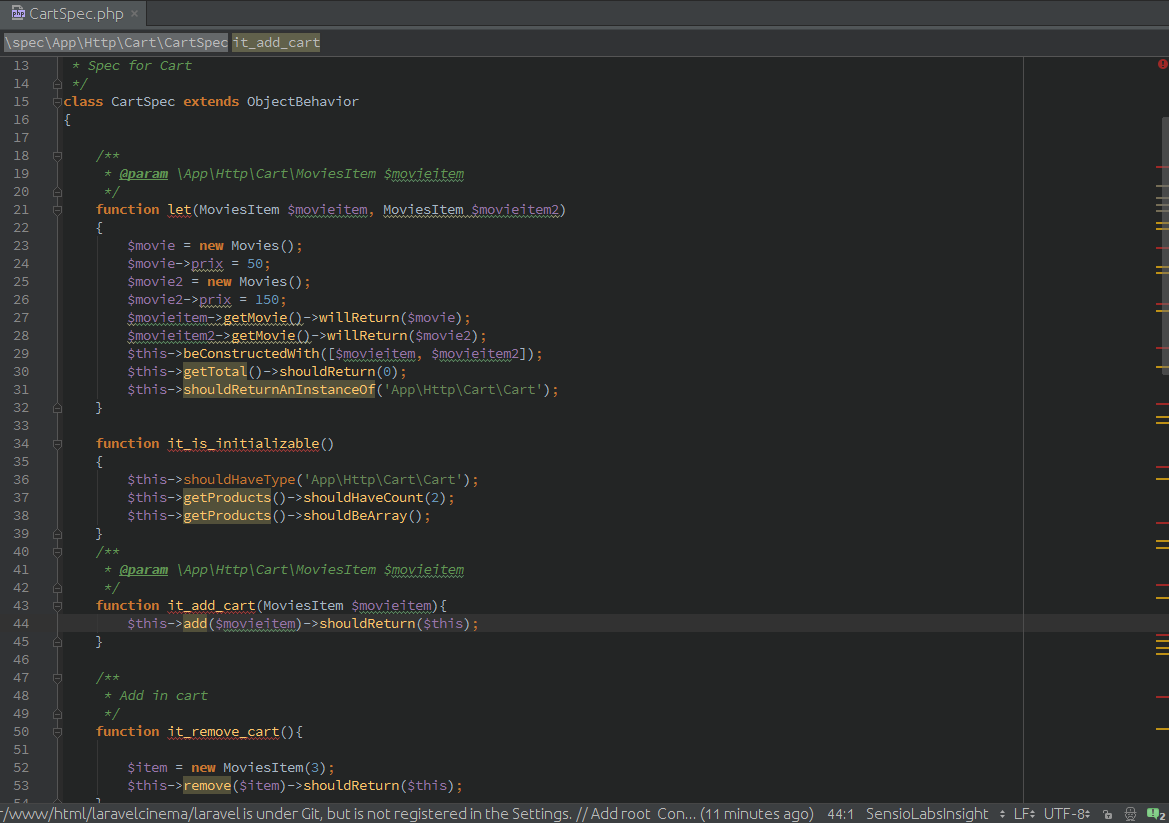Click the it_add_cart breadcrumb
This screenshot has height=823, width=1169.
point(276,42)
